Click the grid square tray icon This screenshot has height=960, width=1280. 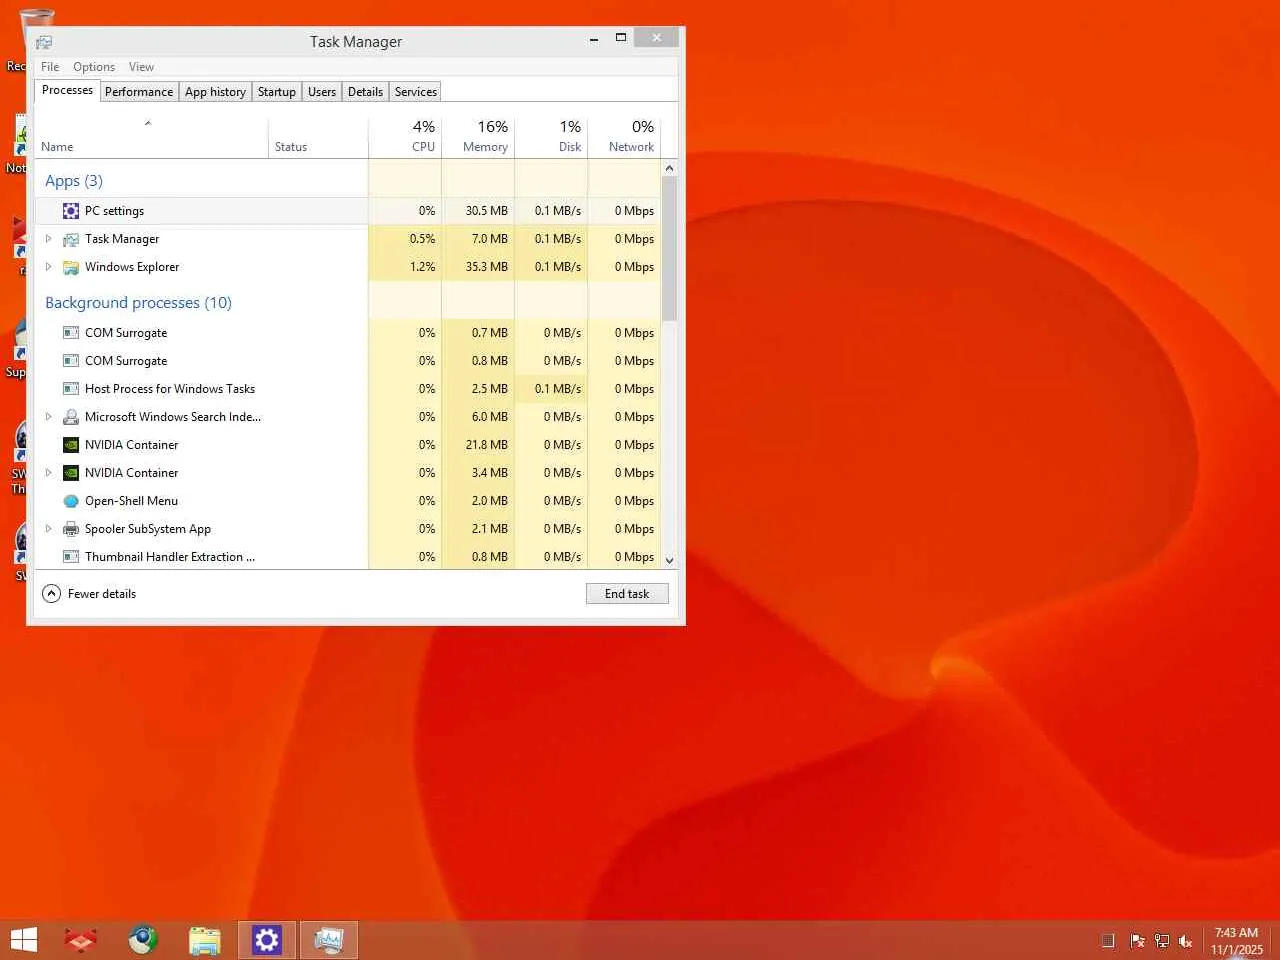[1108, 941]
